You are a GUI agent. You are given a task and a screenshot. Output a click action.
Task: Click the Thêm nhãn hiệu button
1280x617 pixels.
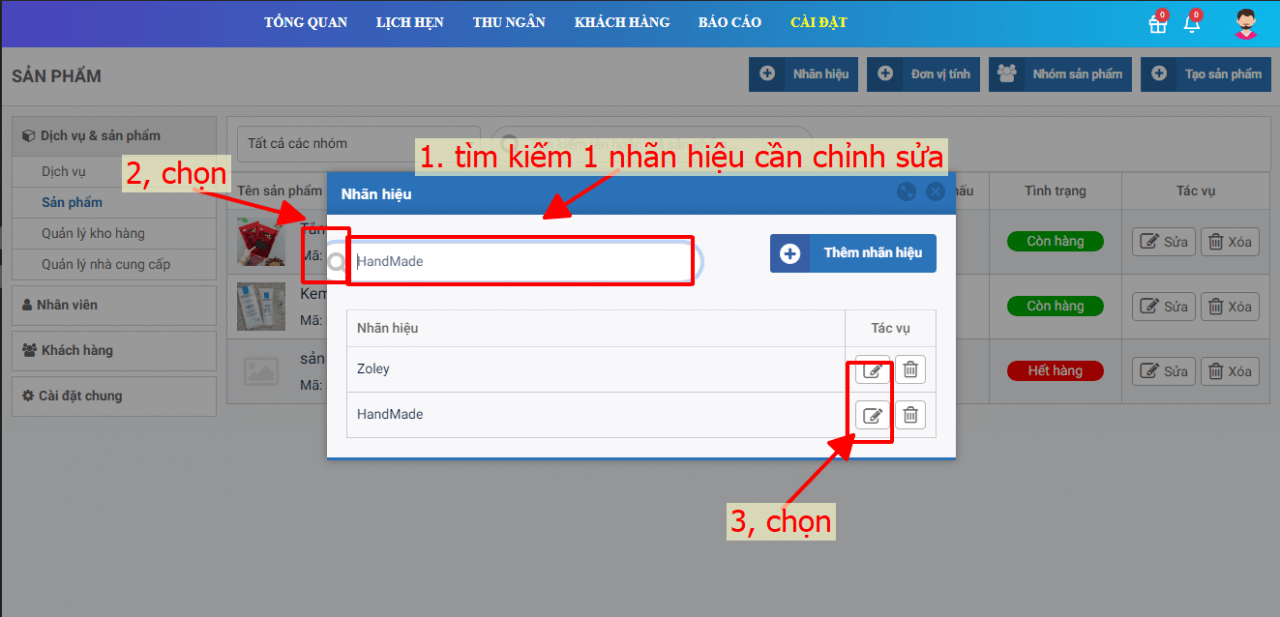853,254
